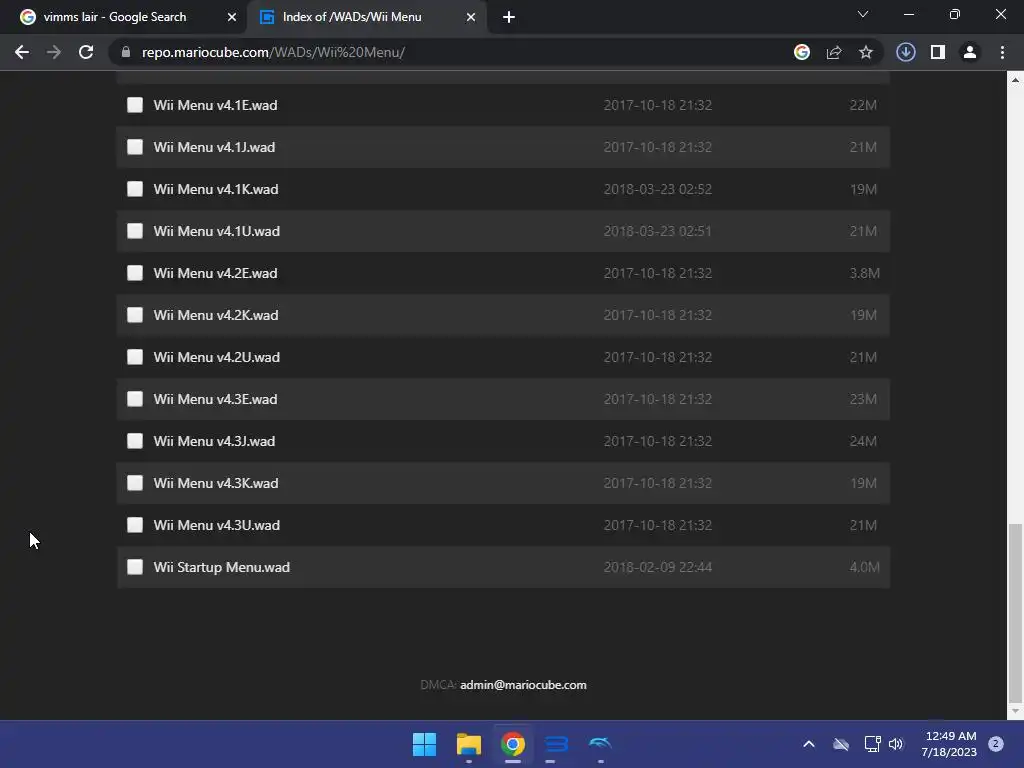The image size is (1024, 768).
Task: Download Wii Menu v4.1J.wad
Action: [x=214, y=147]
